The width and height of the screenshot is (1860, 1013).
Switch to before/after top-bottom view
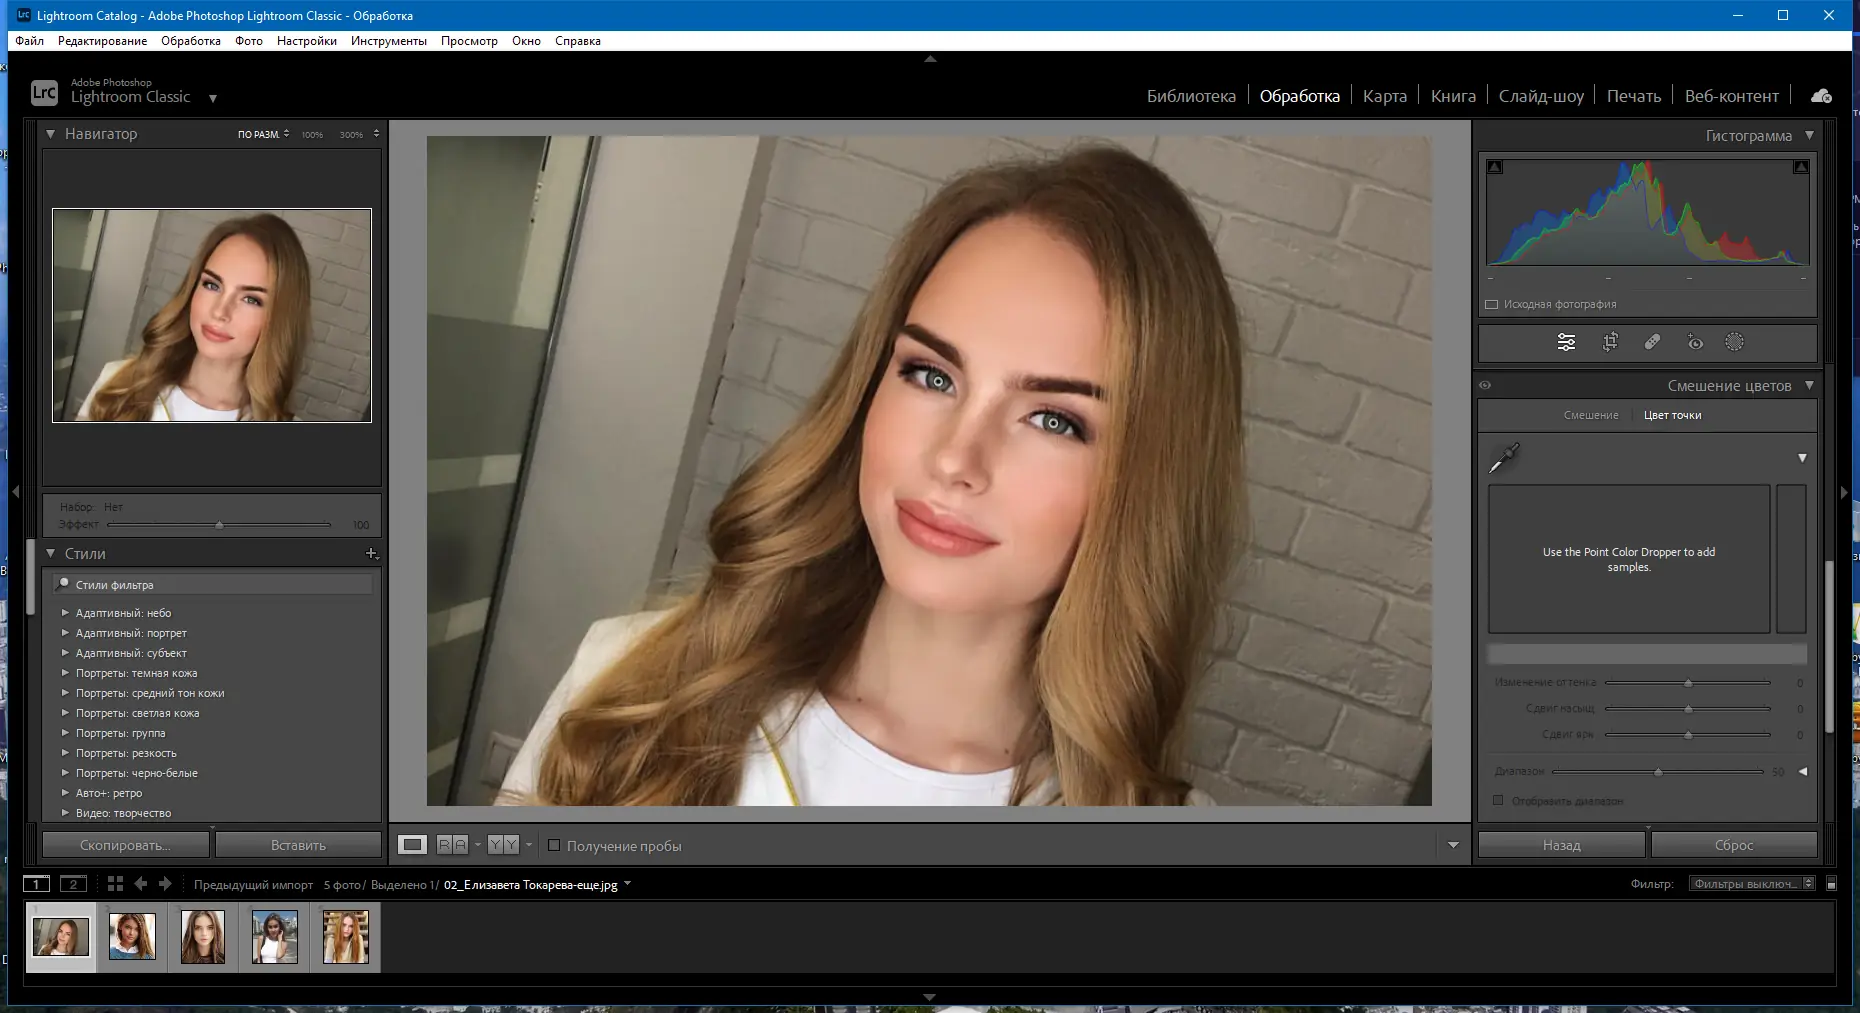click(503, 845)
